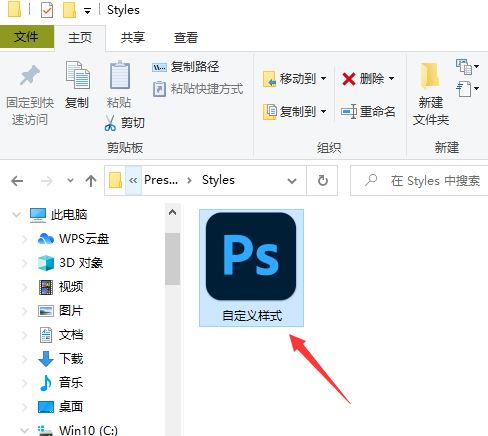488x436 pixels.
Task: Click the search Styles input field
Action: pyautogui.click(x=419, y=180)
